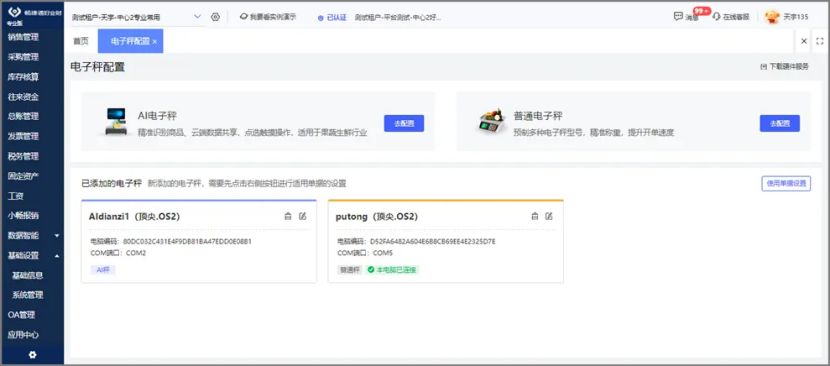Collapse the 基础设置 sidebar menu
Screen dimensions: 830x366
(x=32, y=255)
